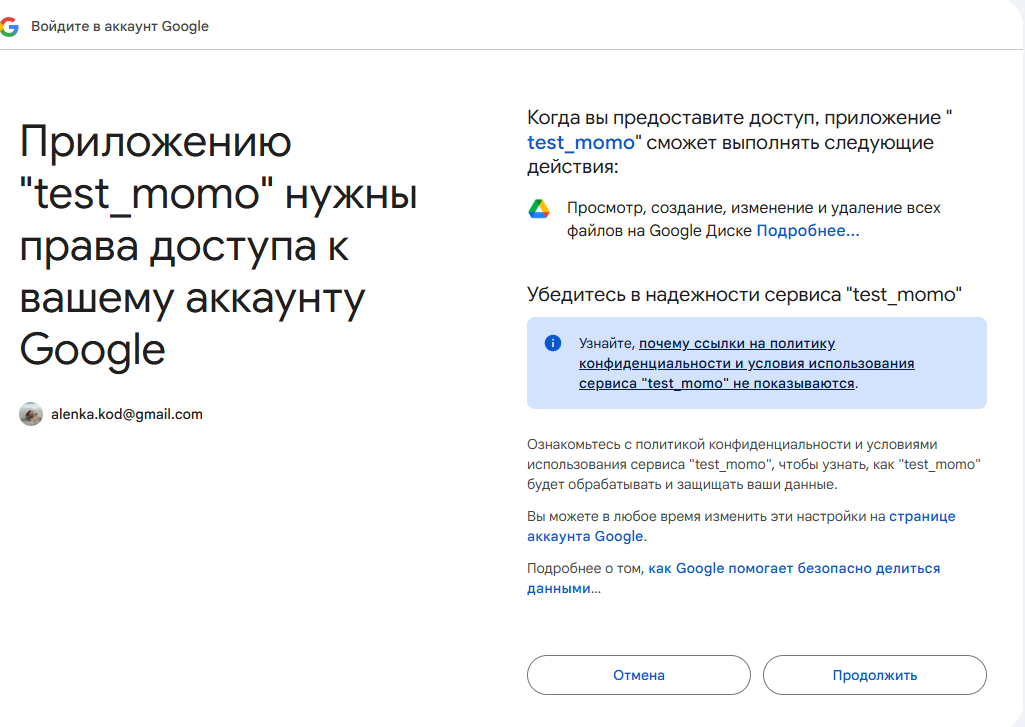Click the paragraph starting with "Ознакомьтесь с политикой"
Viewport: 1025px width, 727px height.
753,464
